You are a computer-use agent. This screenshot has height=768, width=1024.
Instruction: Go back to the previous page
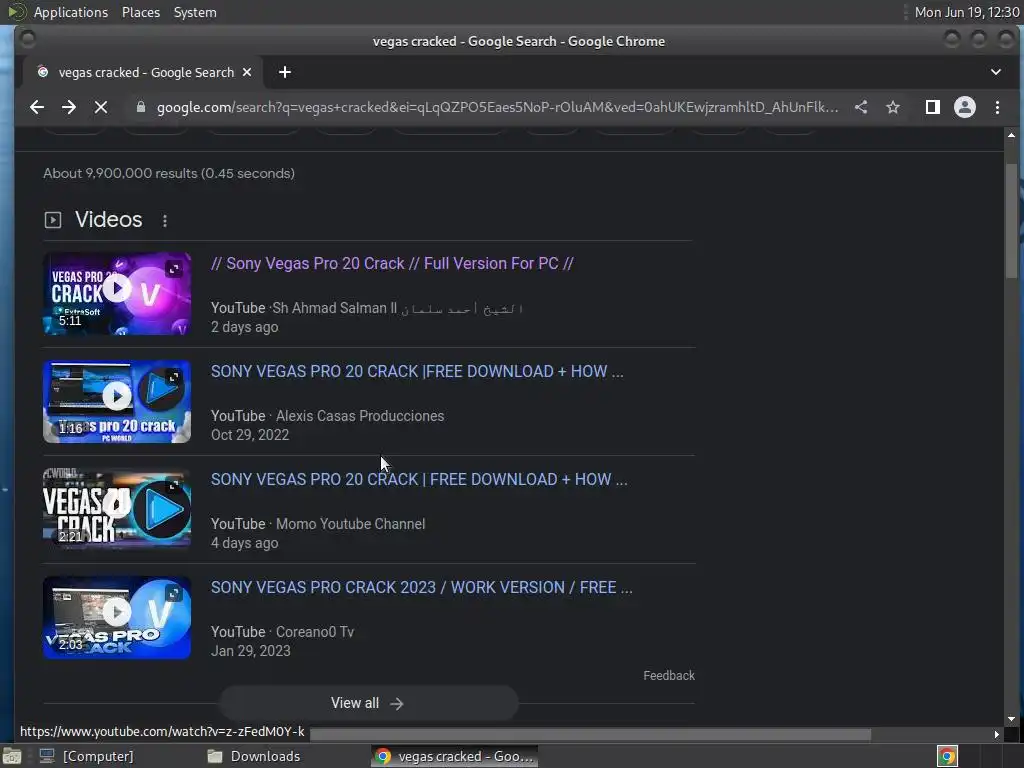pos(37,107)
